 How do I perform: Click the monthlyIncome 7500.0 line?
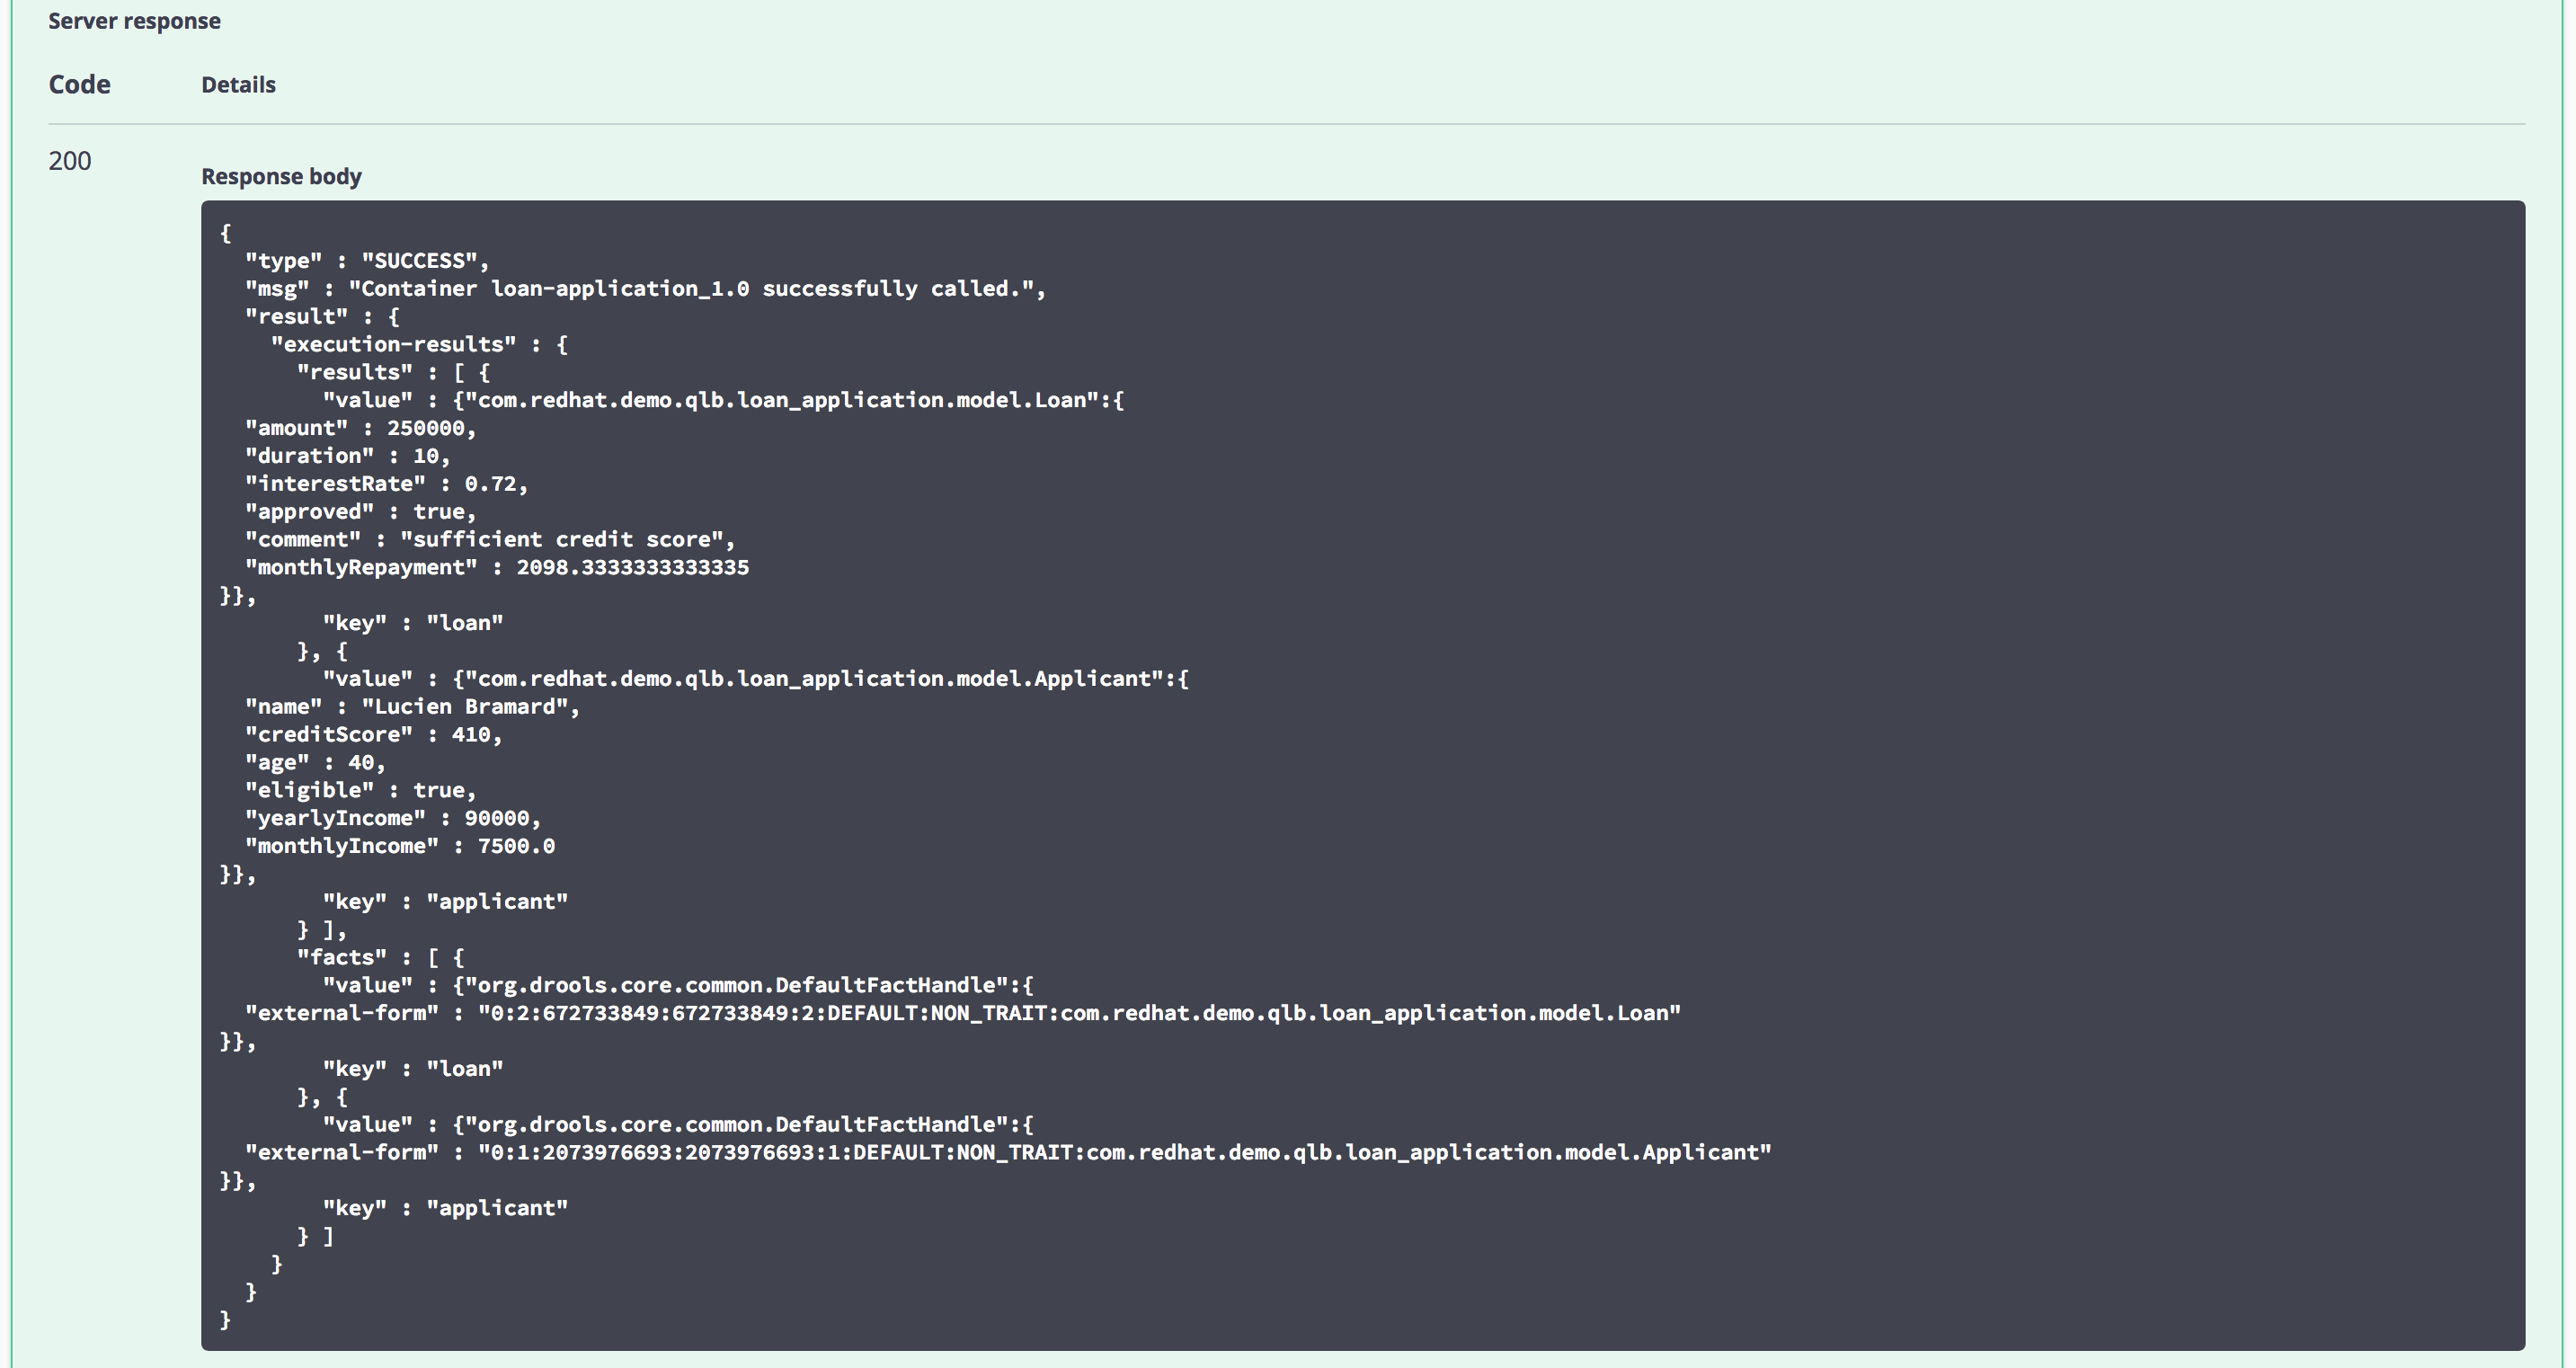click(x=400, y=846)
